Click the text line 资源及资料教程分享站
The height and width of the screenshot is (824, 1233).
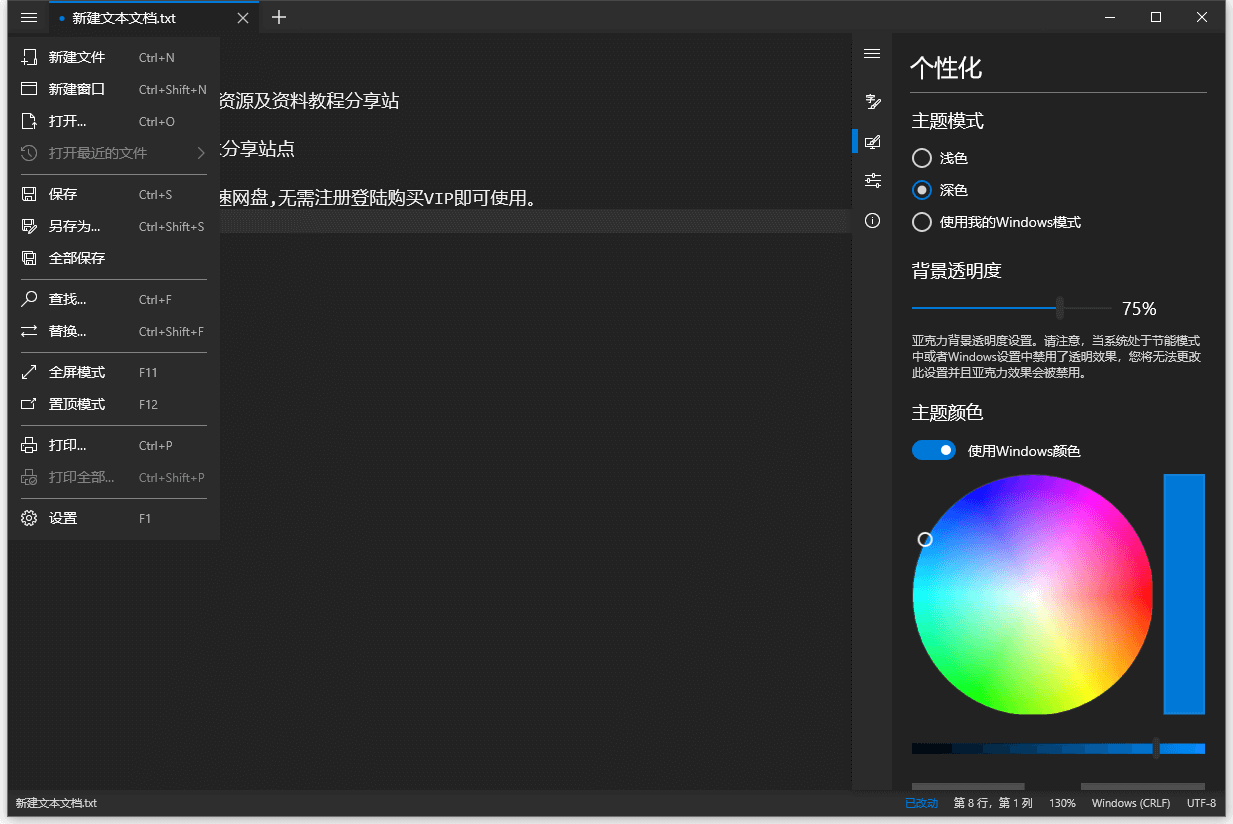309,101
